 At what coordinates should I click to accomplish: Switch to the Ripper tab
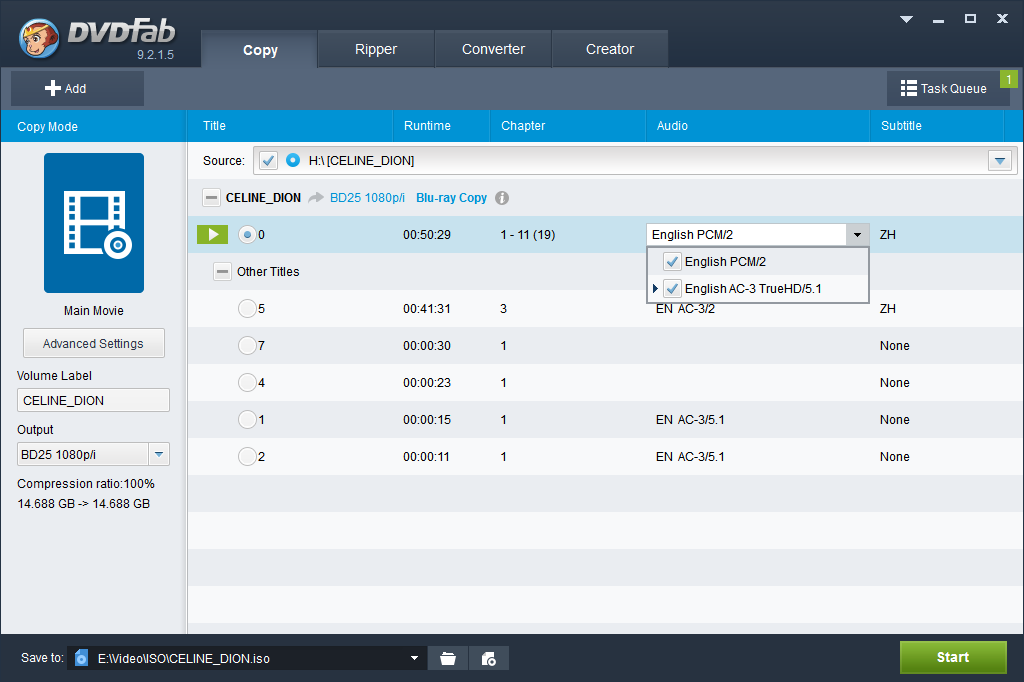376,49
